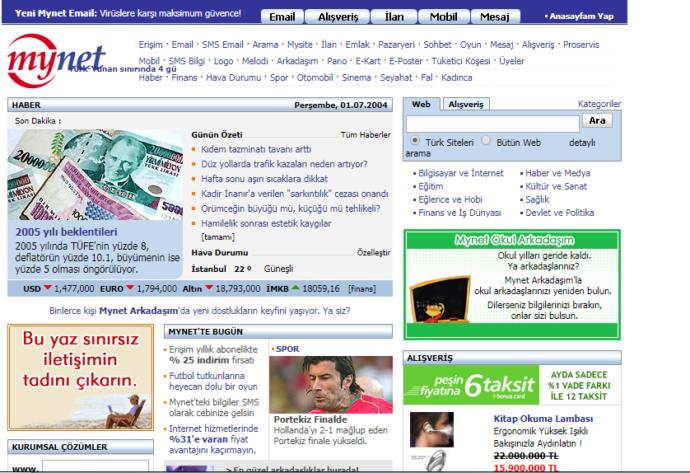The width and height of the screenshot is (690, 473).
Task: Click the [tamamı] link
Action: click(218, 237)
